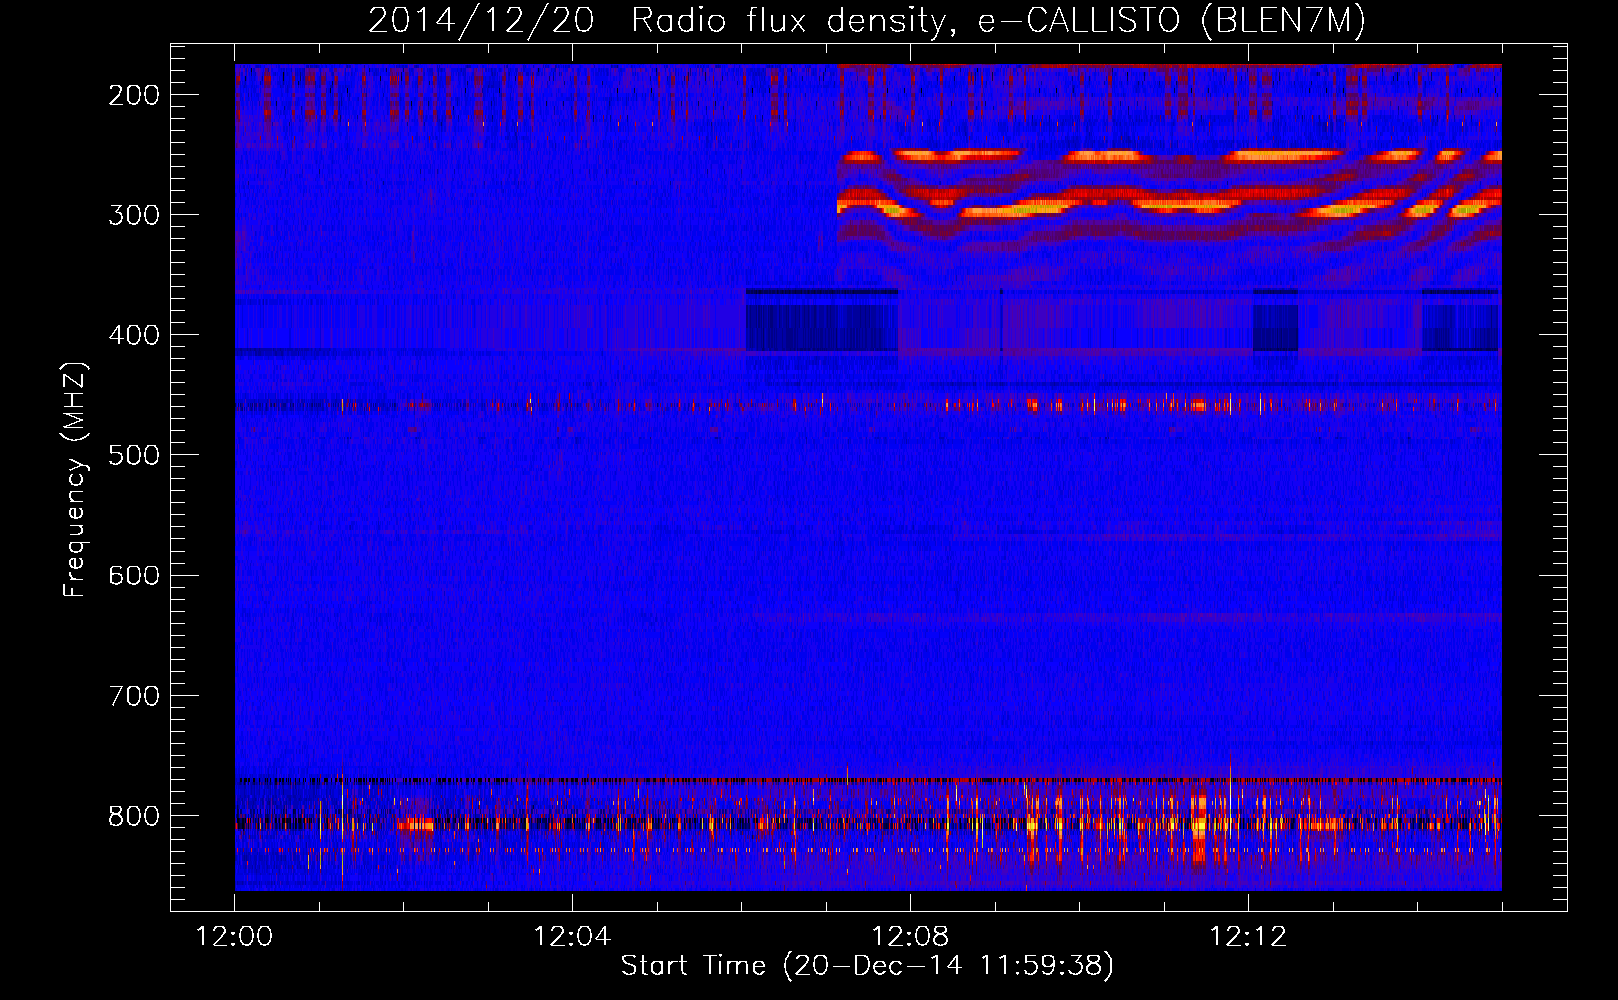The width and height of the screenshot is (1618, 1000).
Task: Click the 200 frequency tick label
Action: pyautogui.click(x=133, y=96)
